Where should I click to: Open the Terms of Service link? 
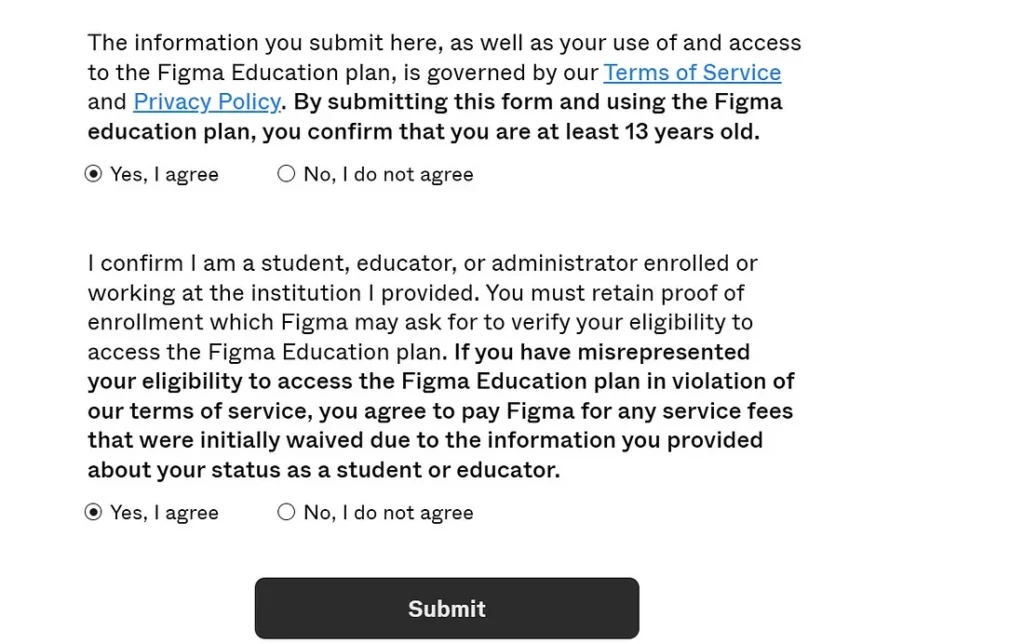[x=692, y=72]
